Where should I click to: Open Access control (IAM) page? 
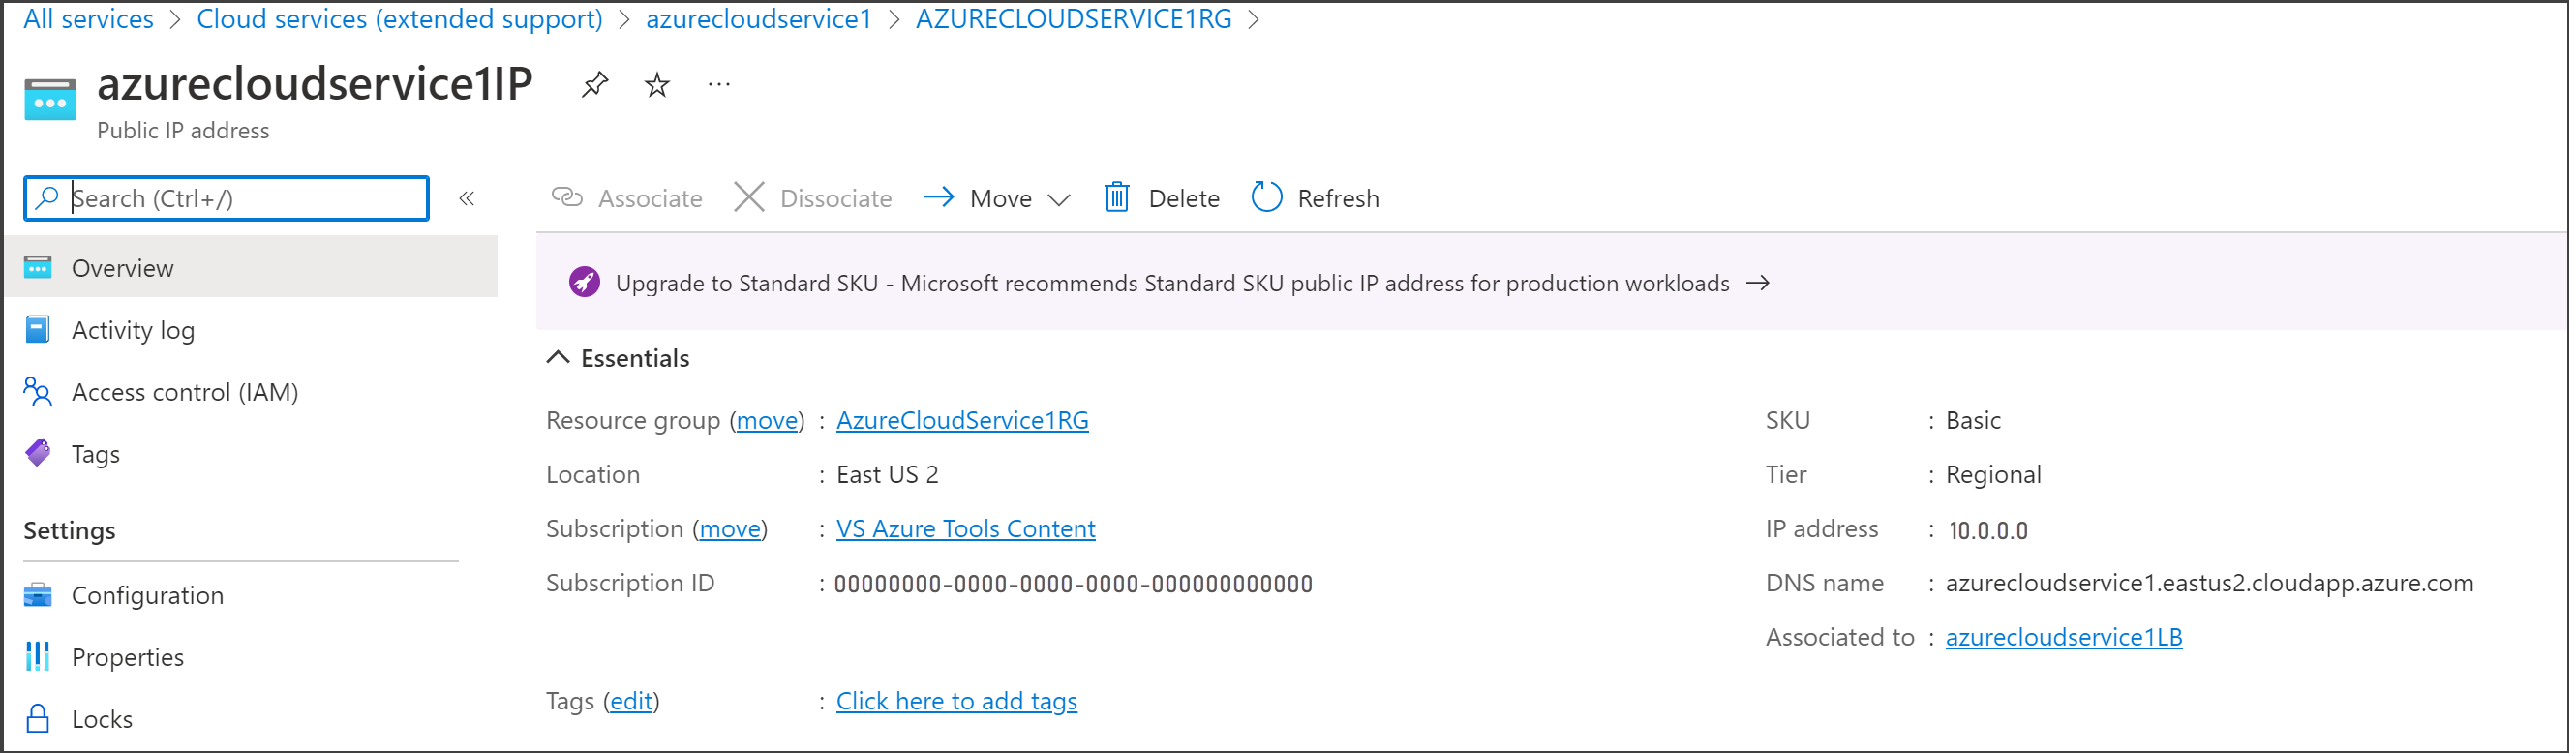click(185, 392)
